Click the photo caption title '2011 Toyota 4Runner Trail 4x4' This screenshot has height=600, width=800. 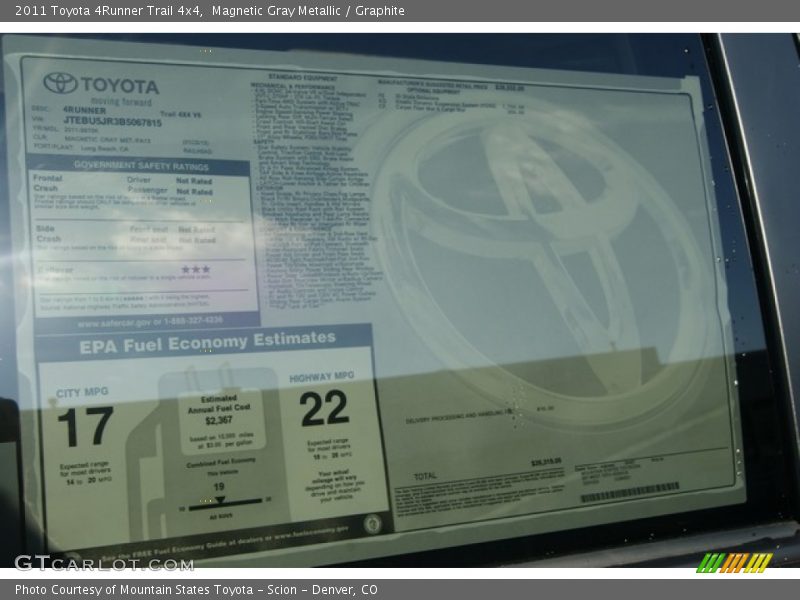coord(108,11)
